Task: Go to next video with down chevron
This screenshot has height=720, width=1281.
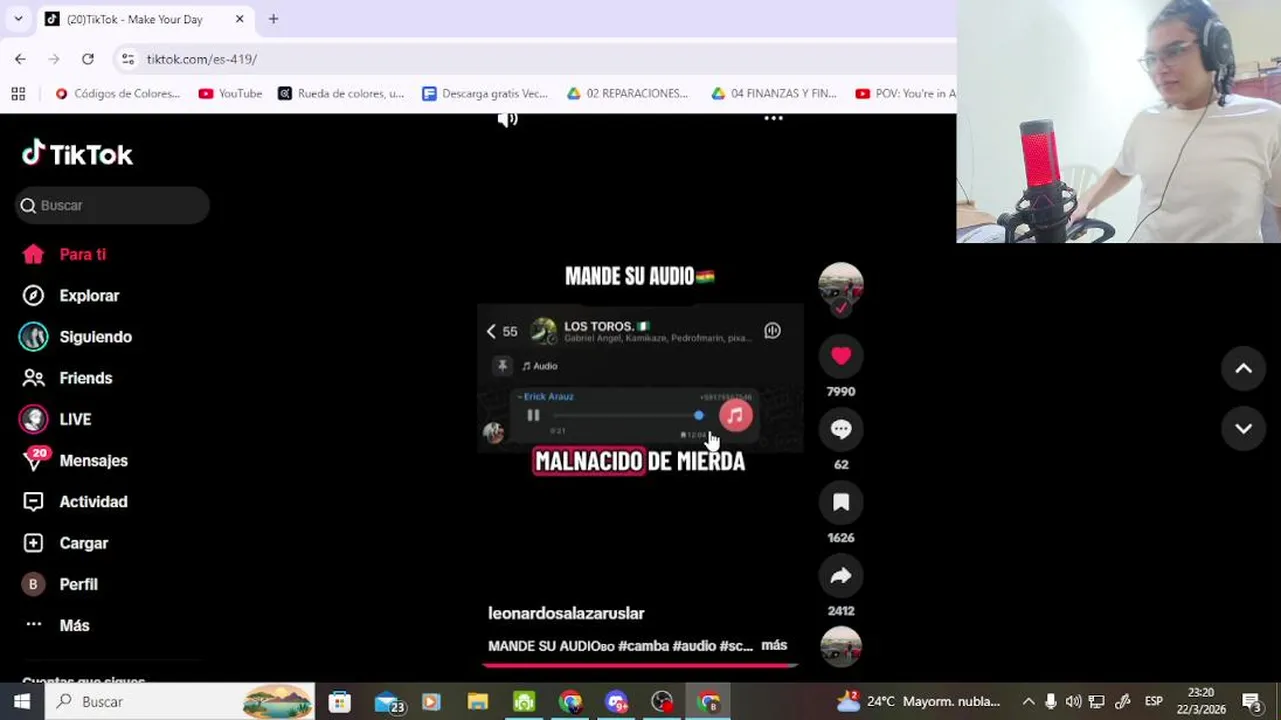Action: (1243, 428)
